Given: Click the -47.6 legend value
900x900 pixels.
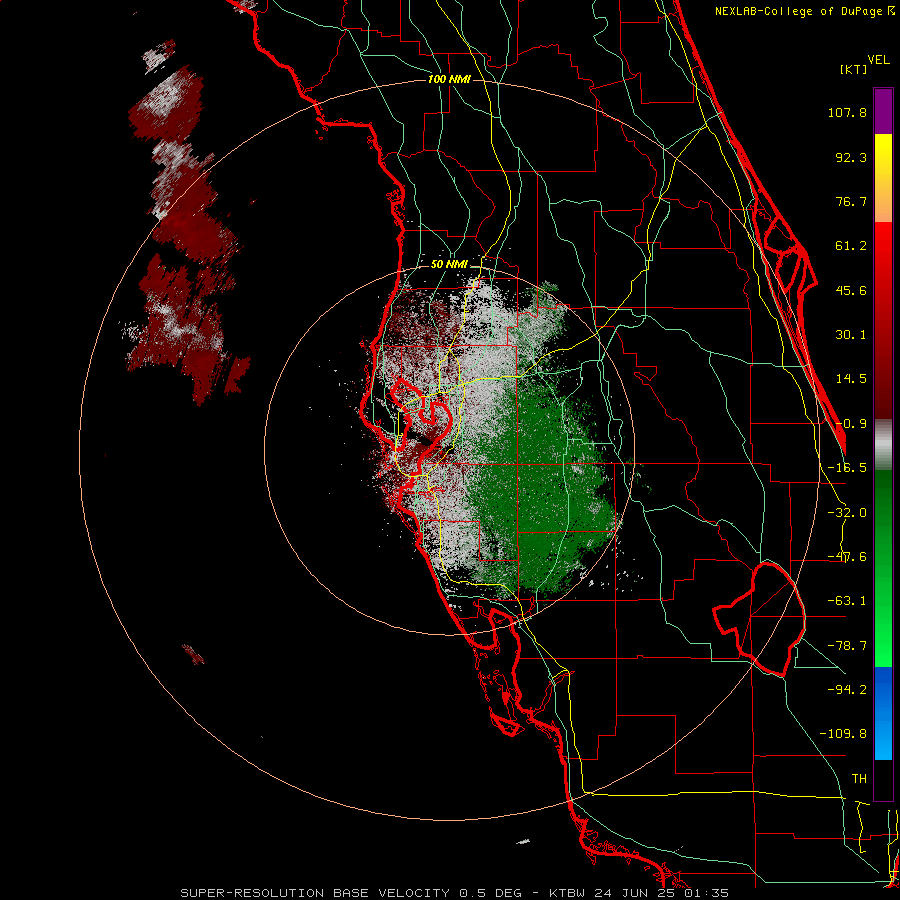Looking at the screenshot, I should click(847, 557).
